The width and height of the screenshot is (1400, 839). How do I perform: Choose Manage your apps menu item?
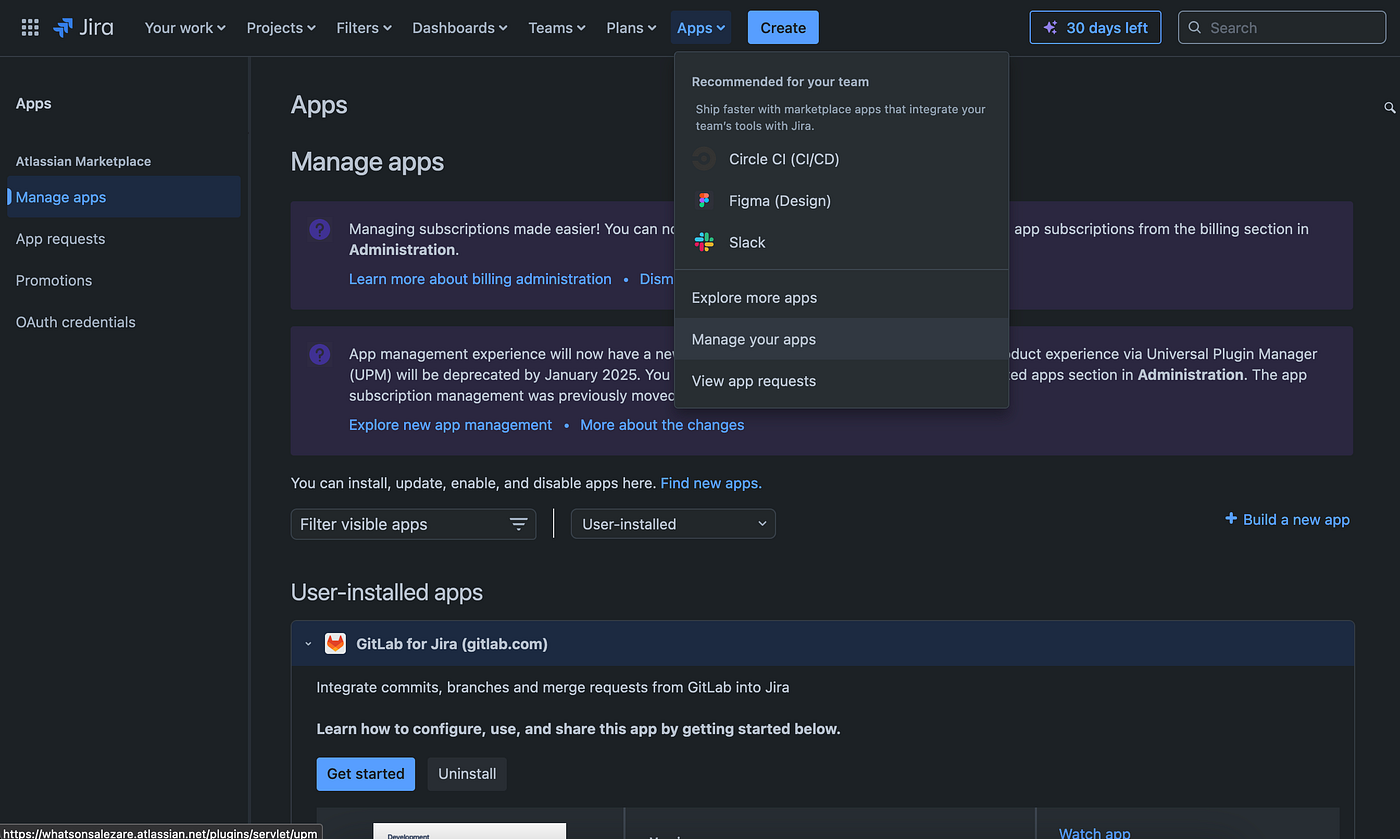pos(841,339)
